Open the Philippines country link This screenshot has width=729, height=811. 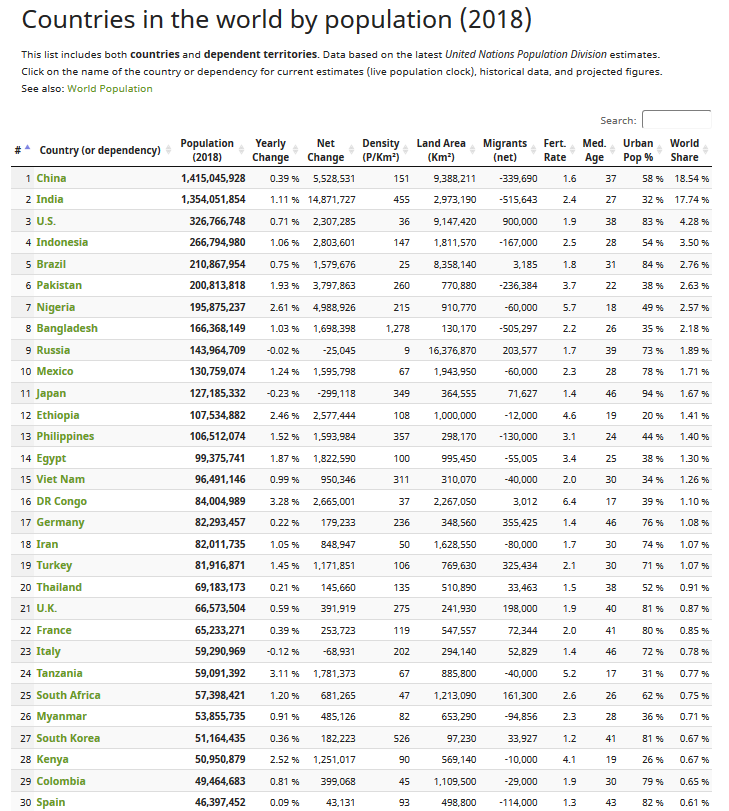click(65, 436)
